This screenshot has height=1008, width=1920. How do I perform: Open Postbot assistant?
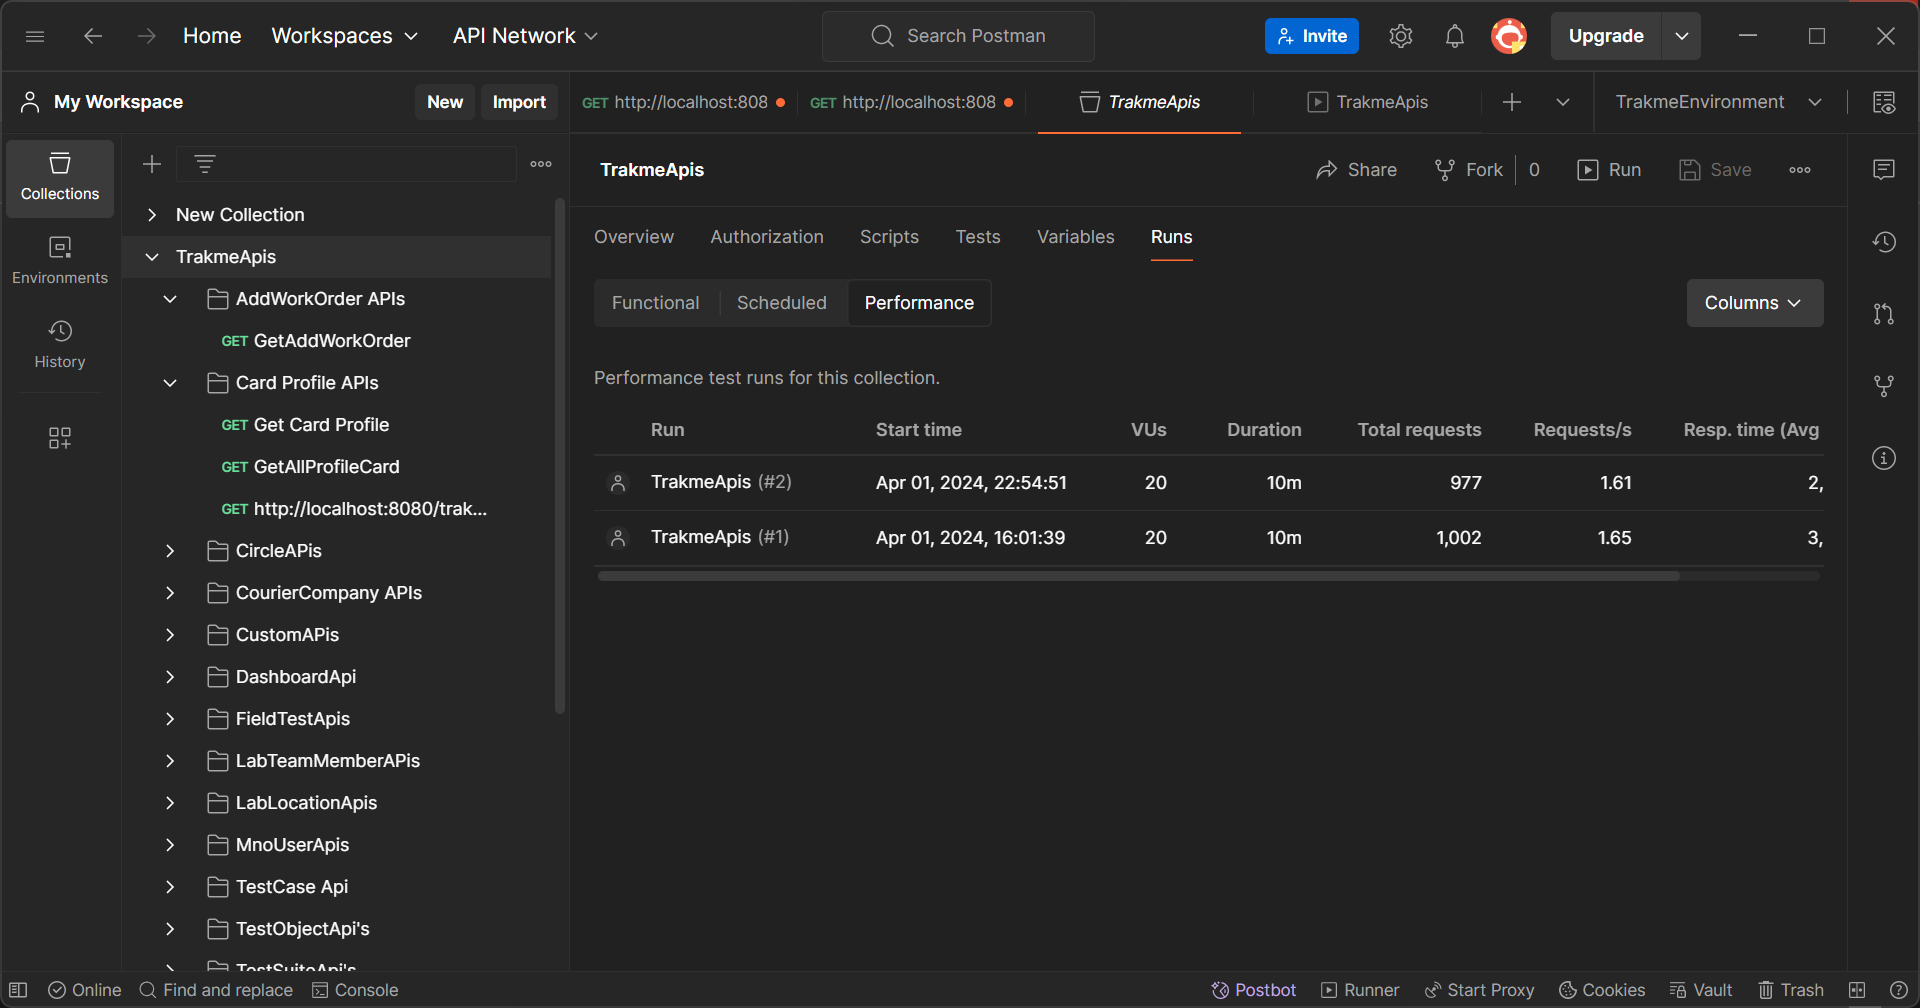coord(1253,990)
